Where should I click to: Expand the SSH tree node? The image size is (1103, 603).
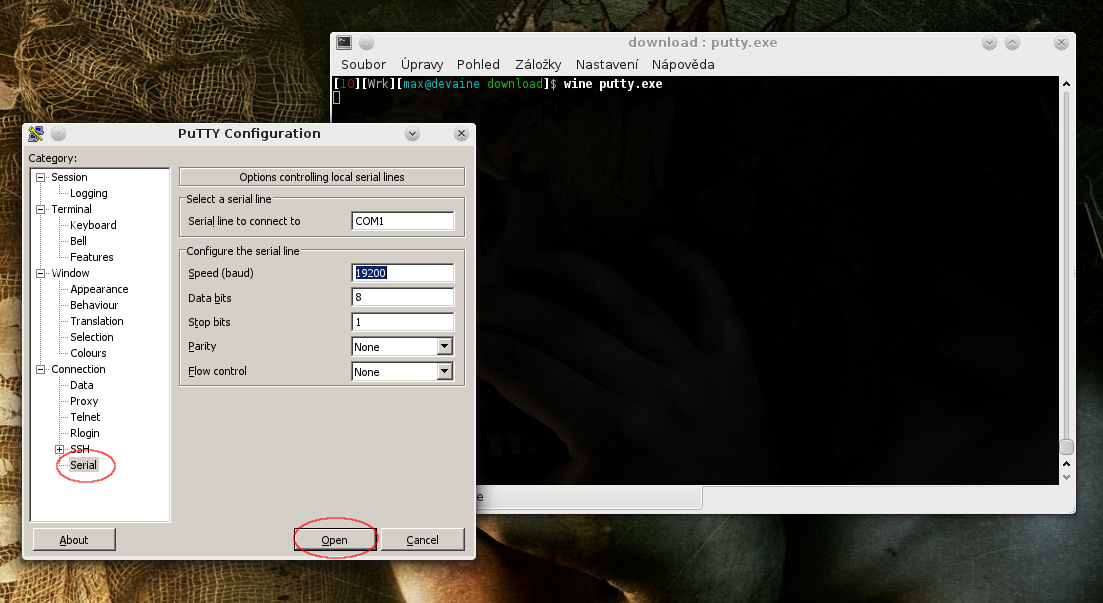[60, 449]
